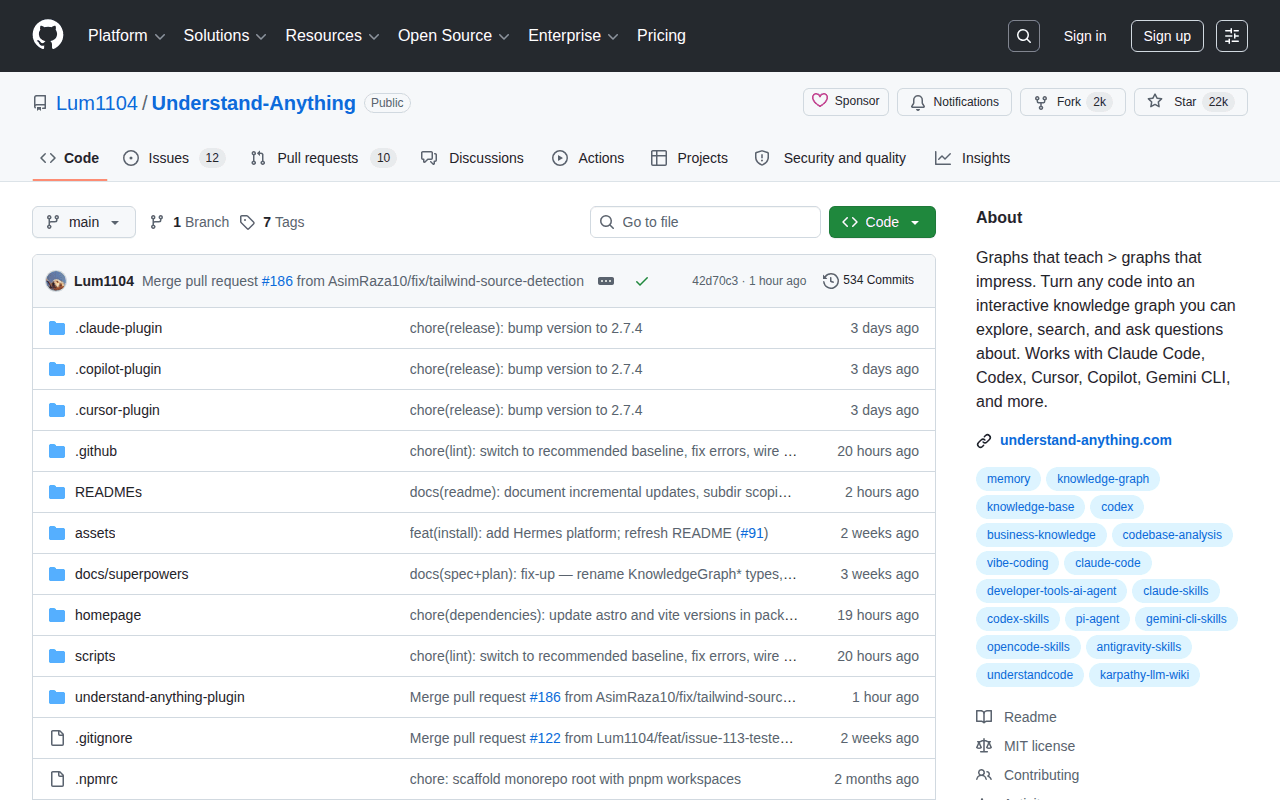The image size is (1280, 800).
Task: Open the Pull requests tab
Action: (323, 158)
